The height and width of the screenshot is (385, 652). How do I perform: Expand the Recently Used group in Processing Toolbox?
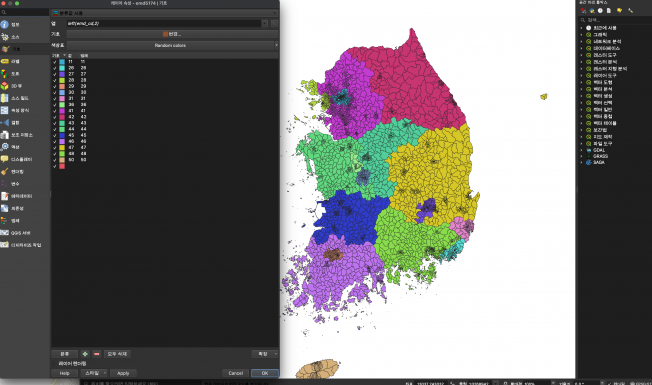(581, 28)
